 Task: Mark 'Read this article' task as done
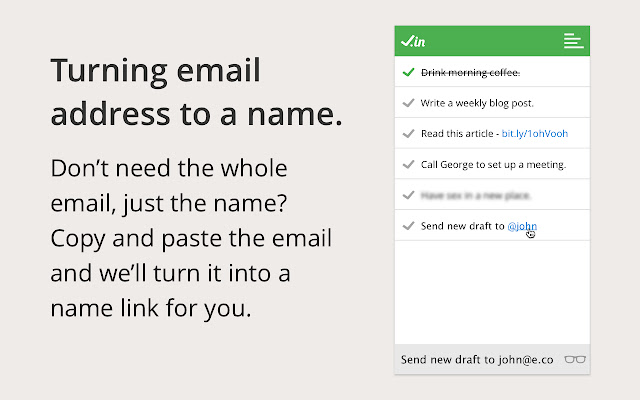tap(408, 133)
